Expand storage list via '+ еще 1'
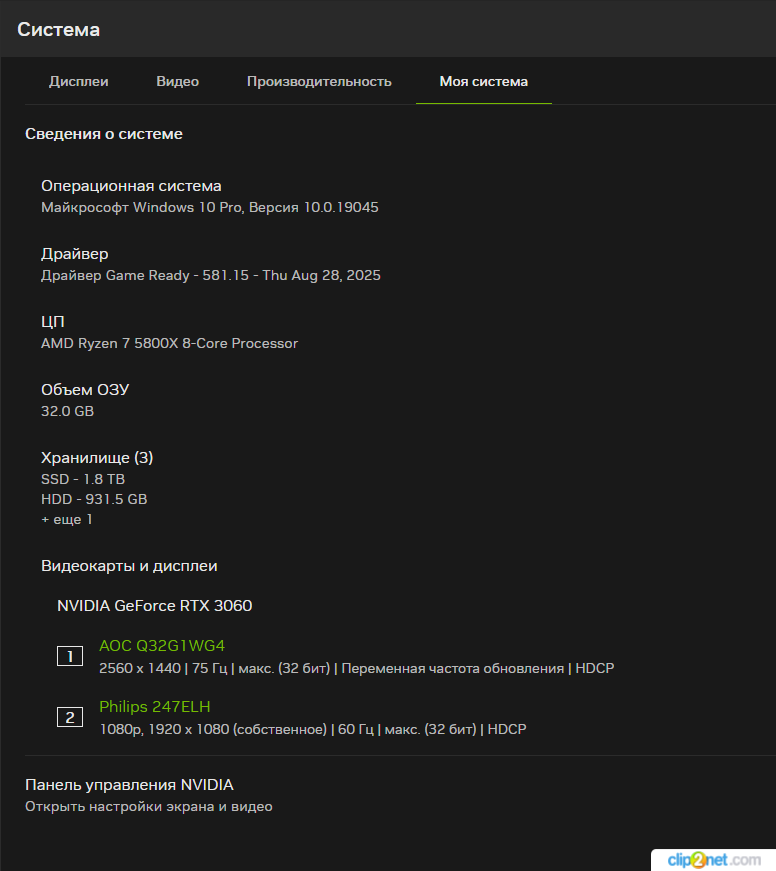The height and width of the screenshot is (871, 776). click(x=67, y=519)
